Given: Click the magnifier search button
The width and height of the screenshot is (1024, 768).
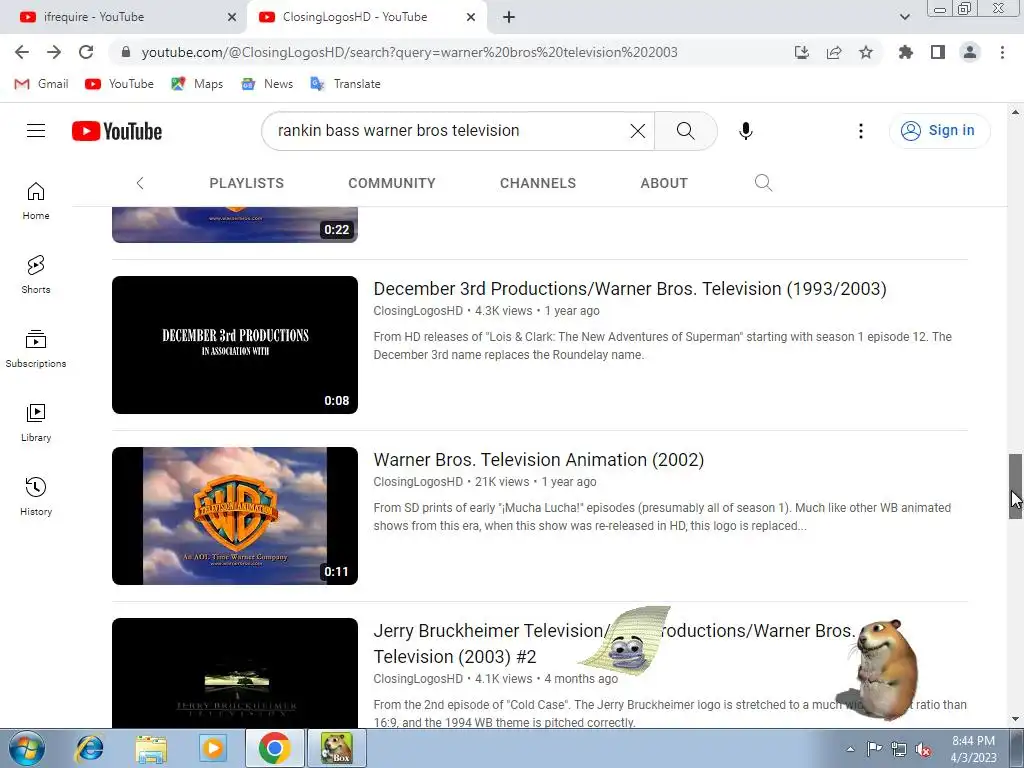Looking at the screenshot, I should point(686,131).
